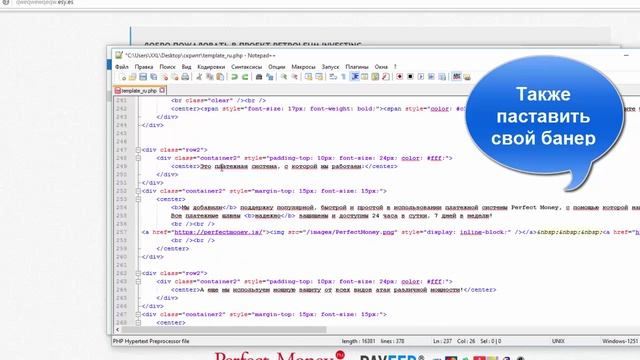Click the Windows-1251 encoding status entry

coord(621,341)
